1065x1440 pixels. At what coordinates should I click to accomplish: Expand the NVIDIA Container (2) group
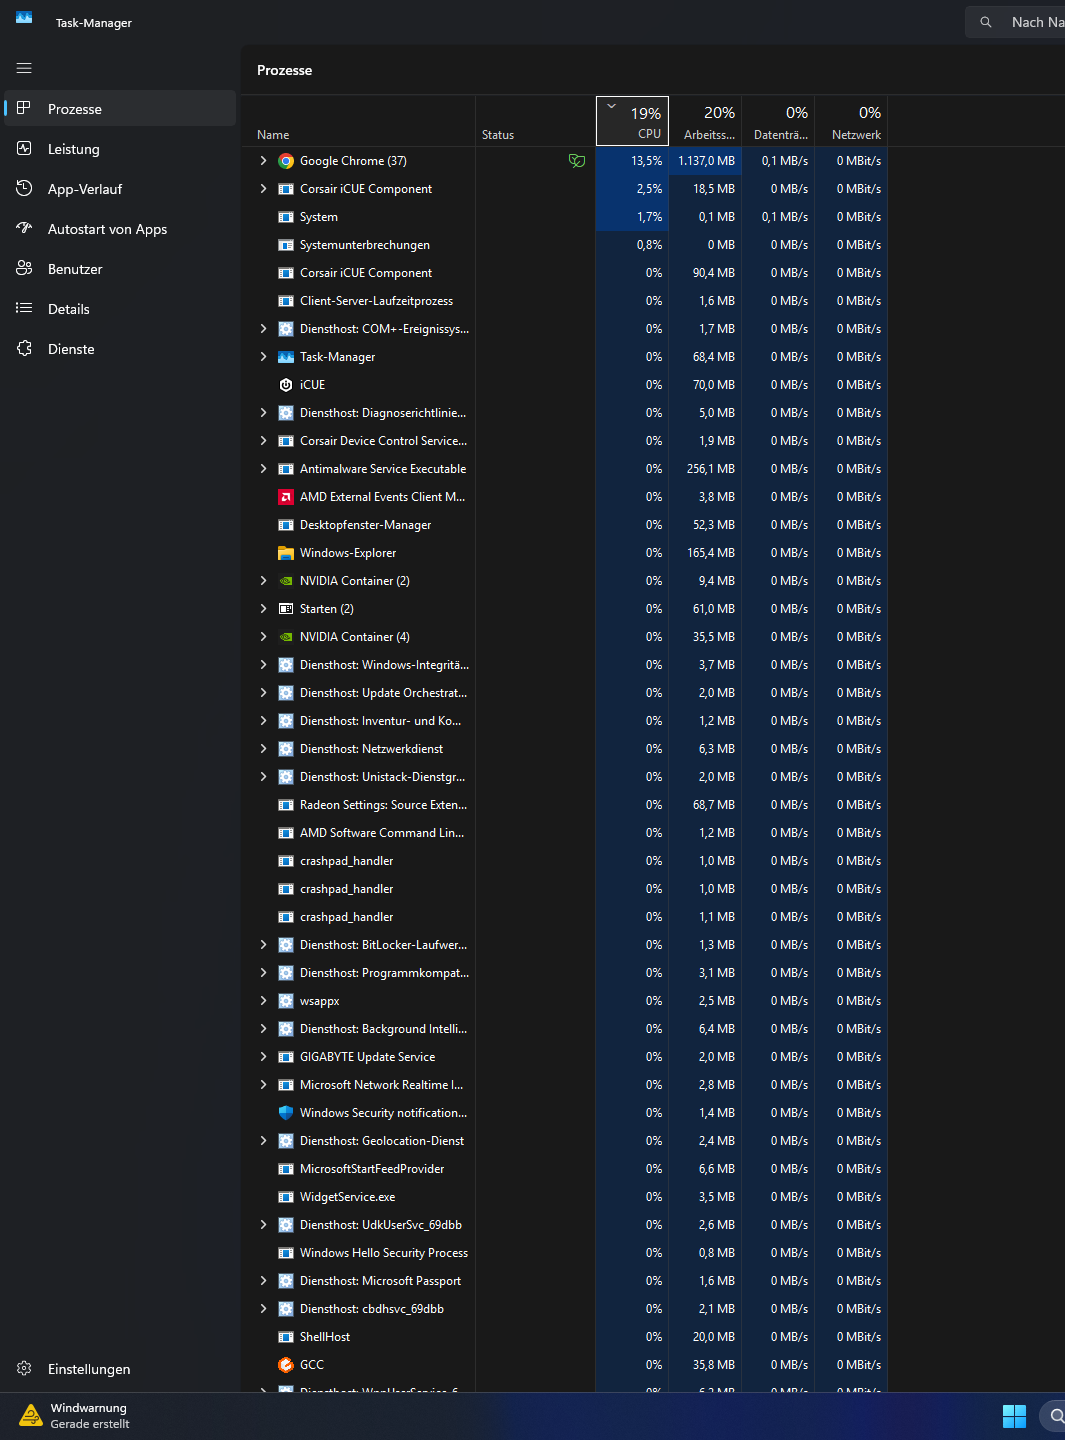click(x=263, y=581)
